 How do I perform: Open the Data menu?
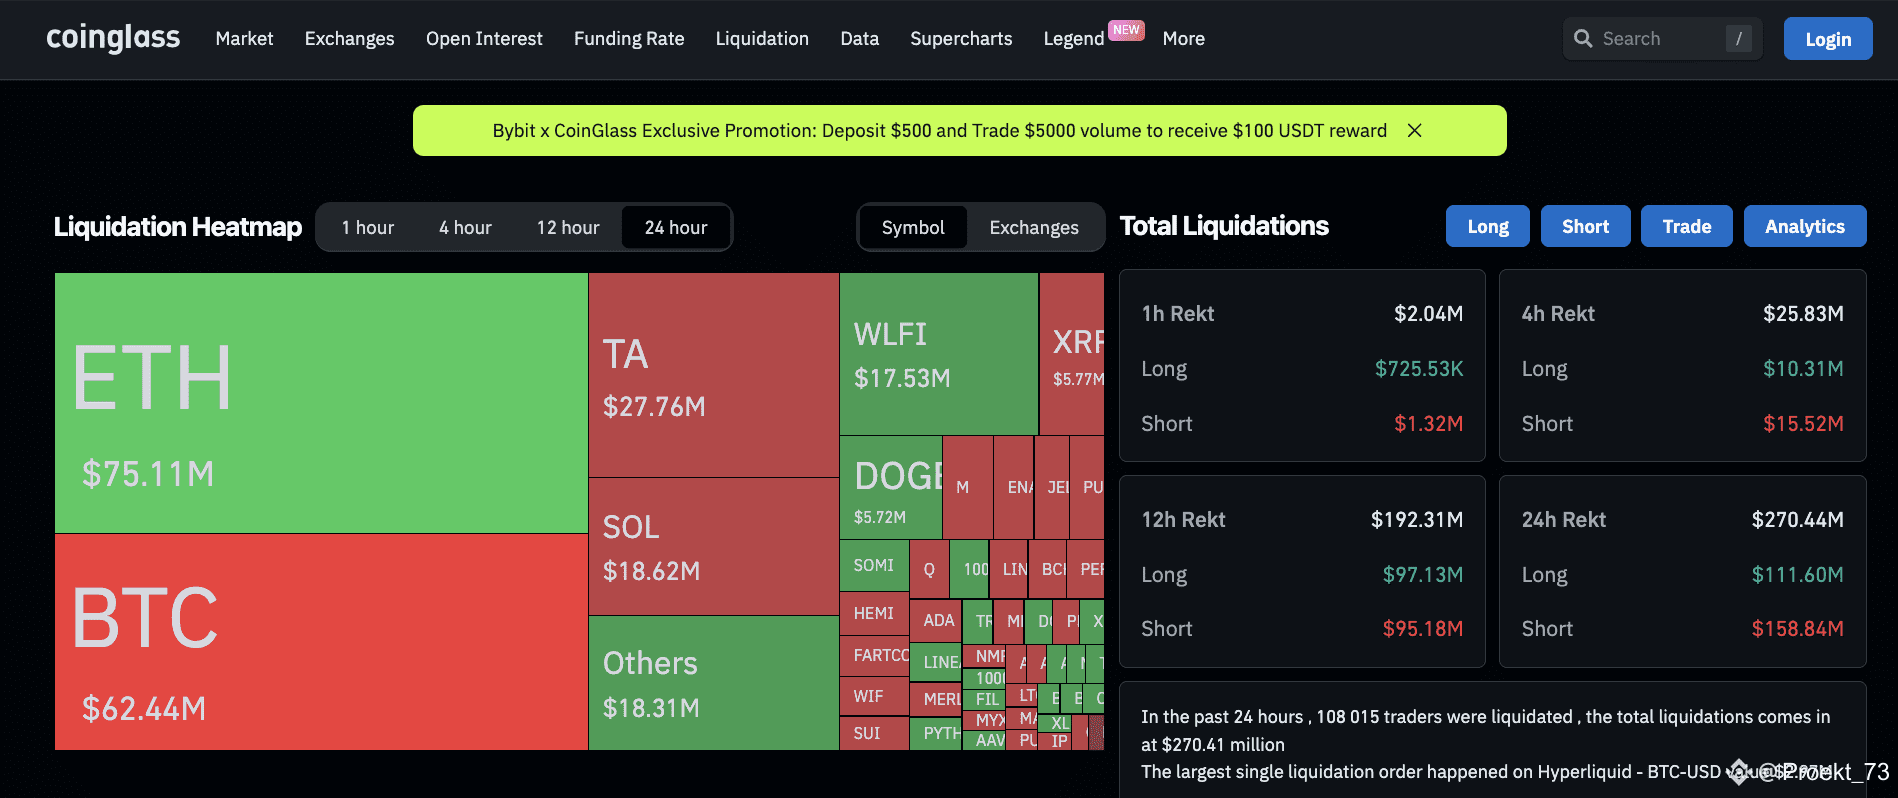(859, 39)
